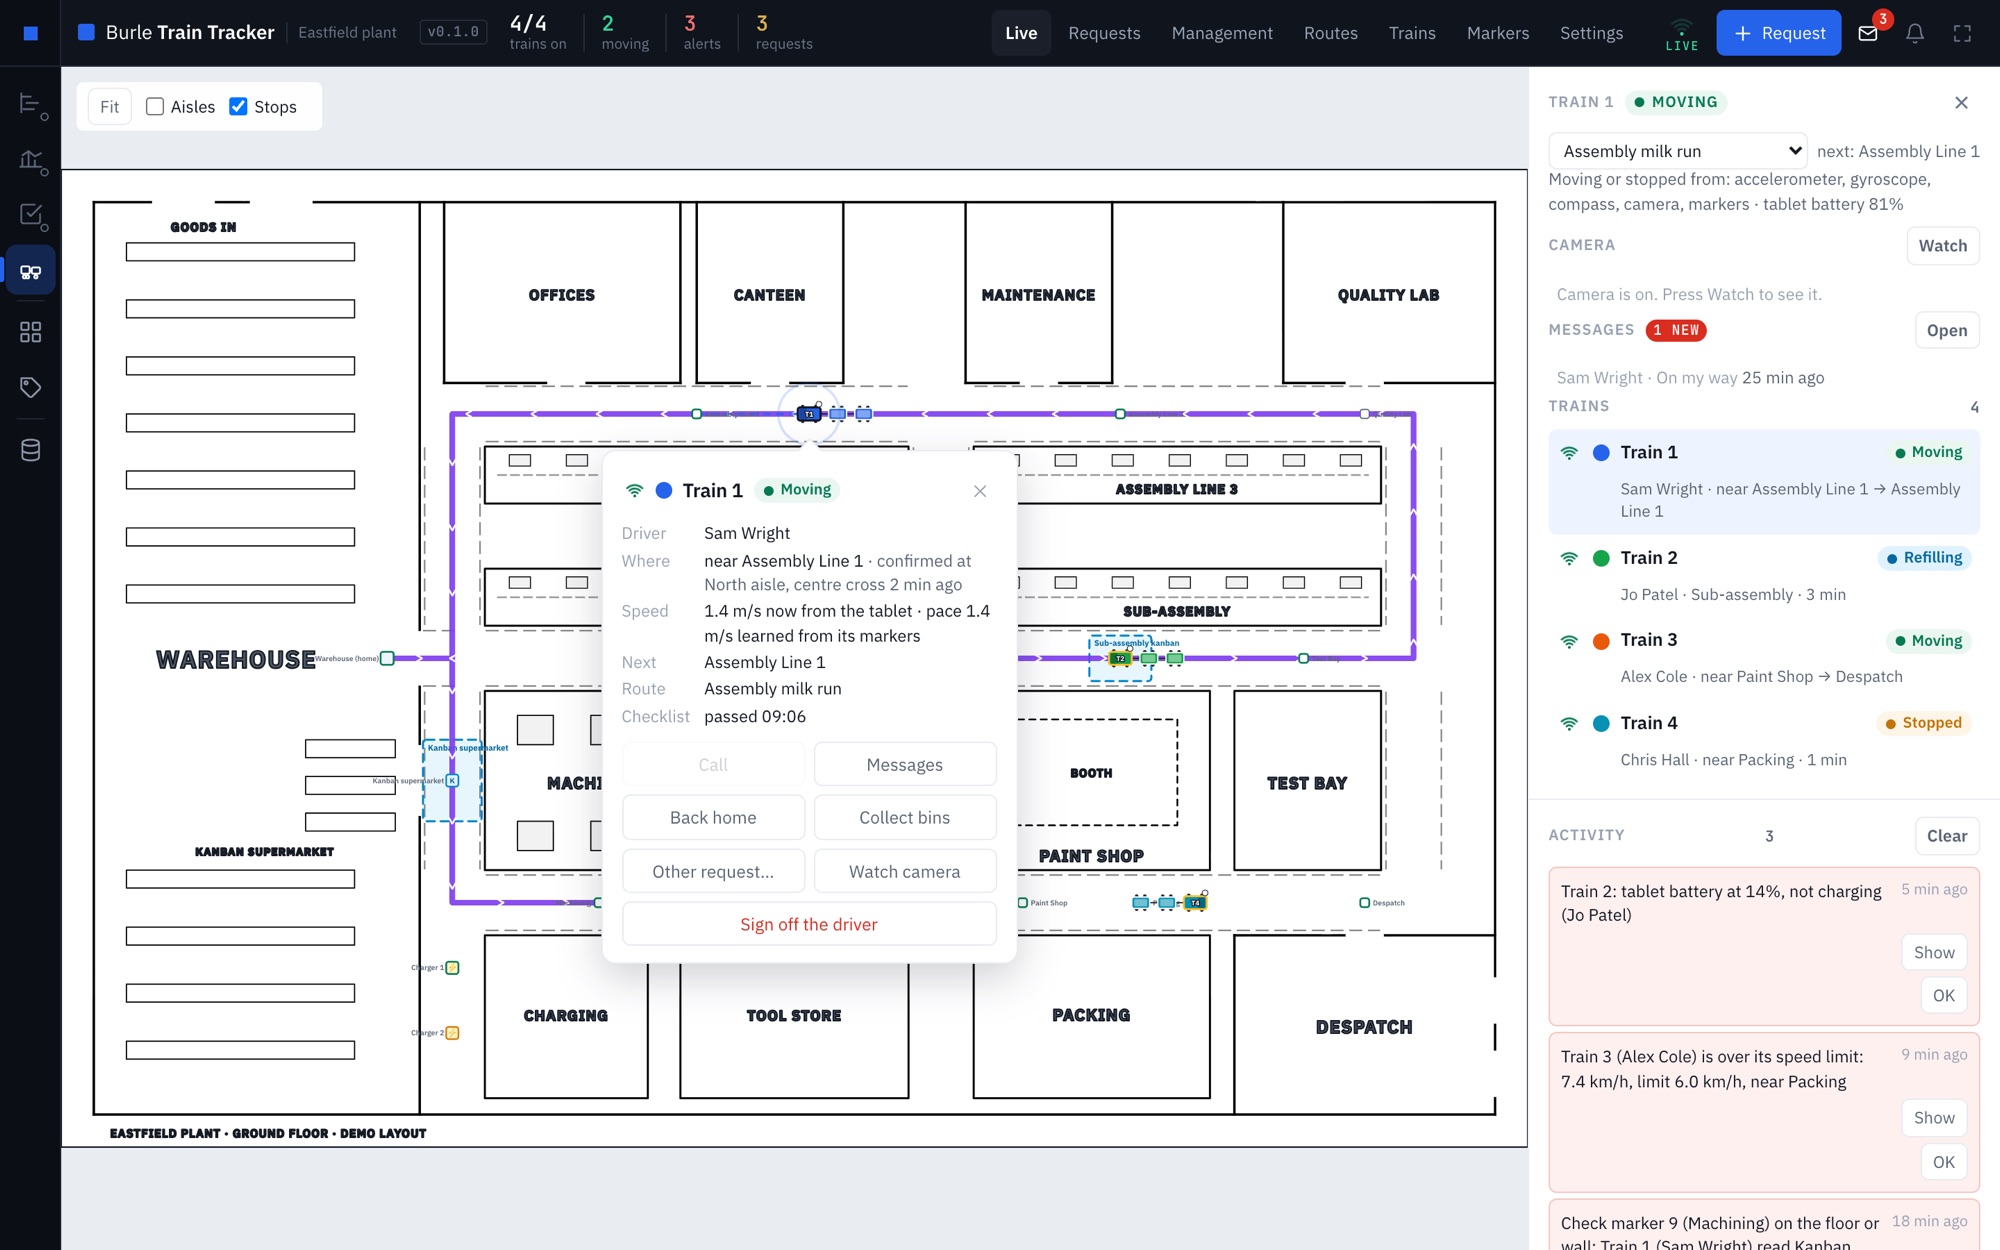
Task: Clear the activity list
Action: 1946,836
